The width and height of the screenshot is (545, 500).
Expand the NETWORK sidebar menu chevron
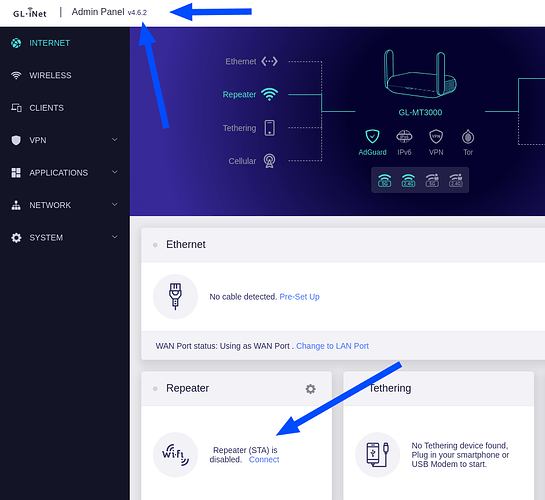coord(114,205)
